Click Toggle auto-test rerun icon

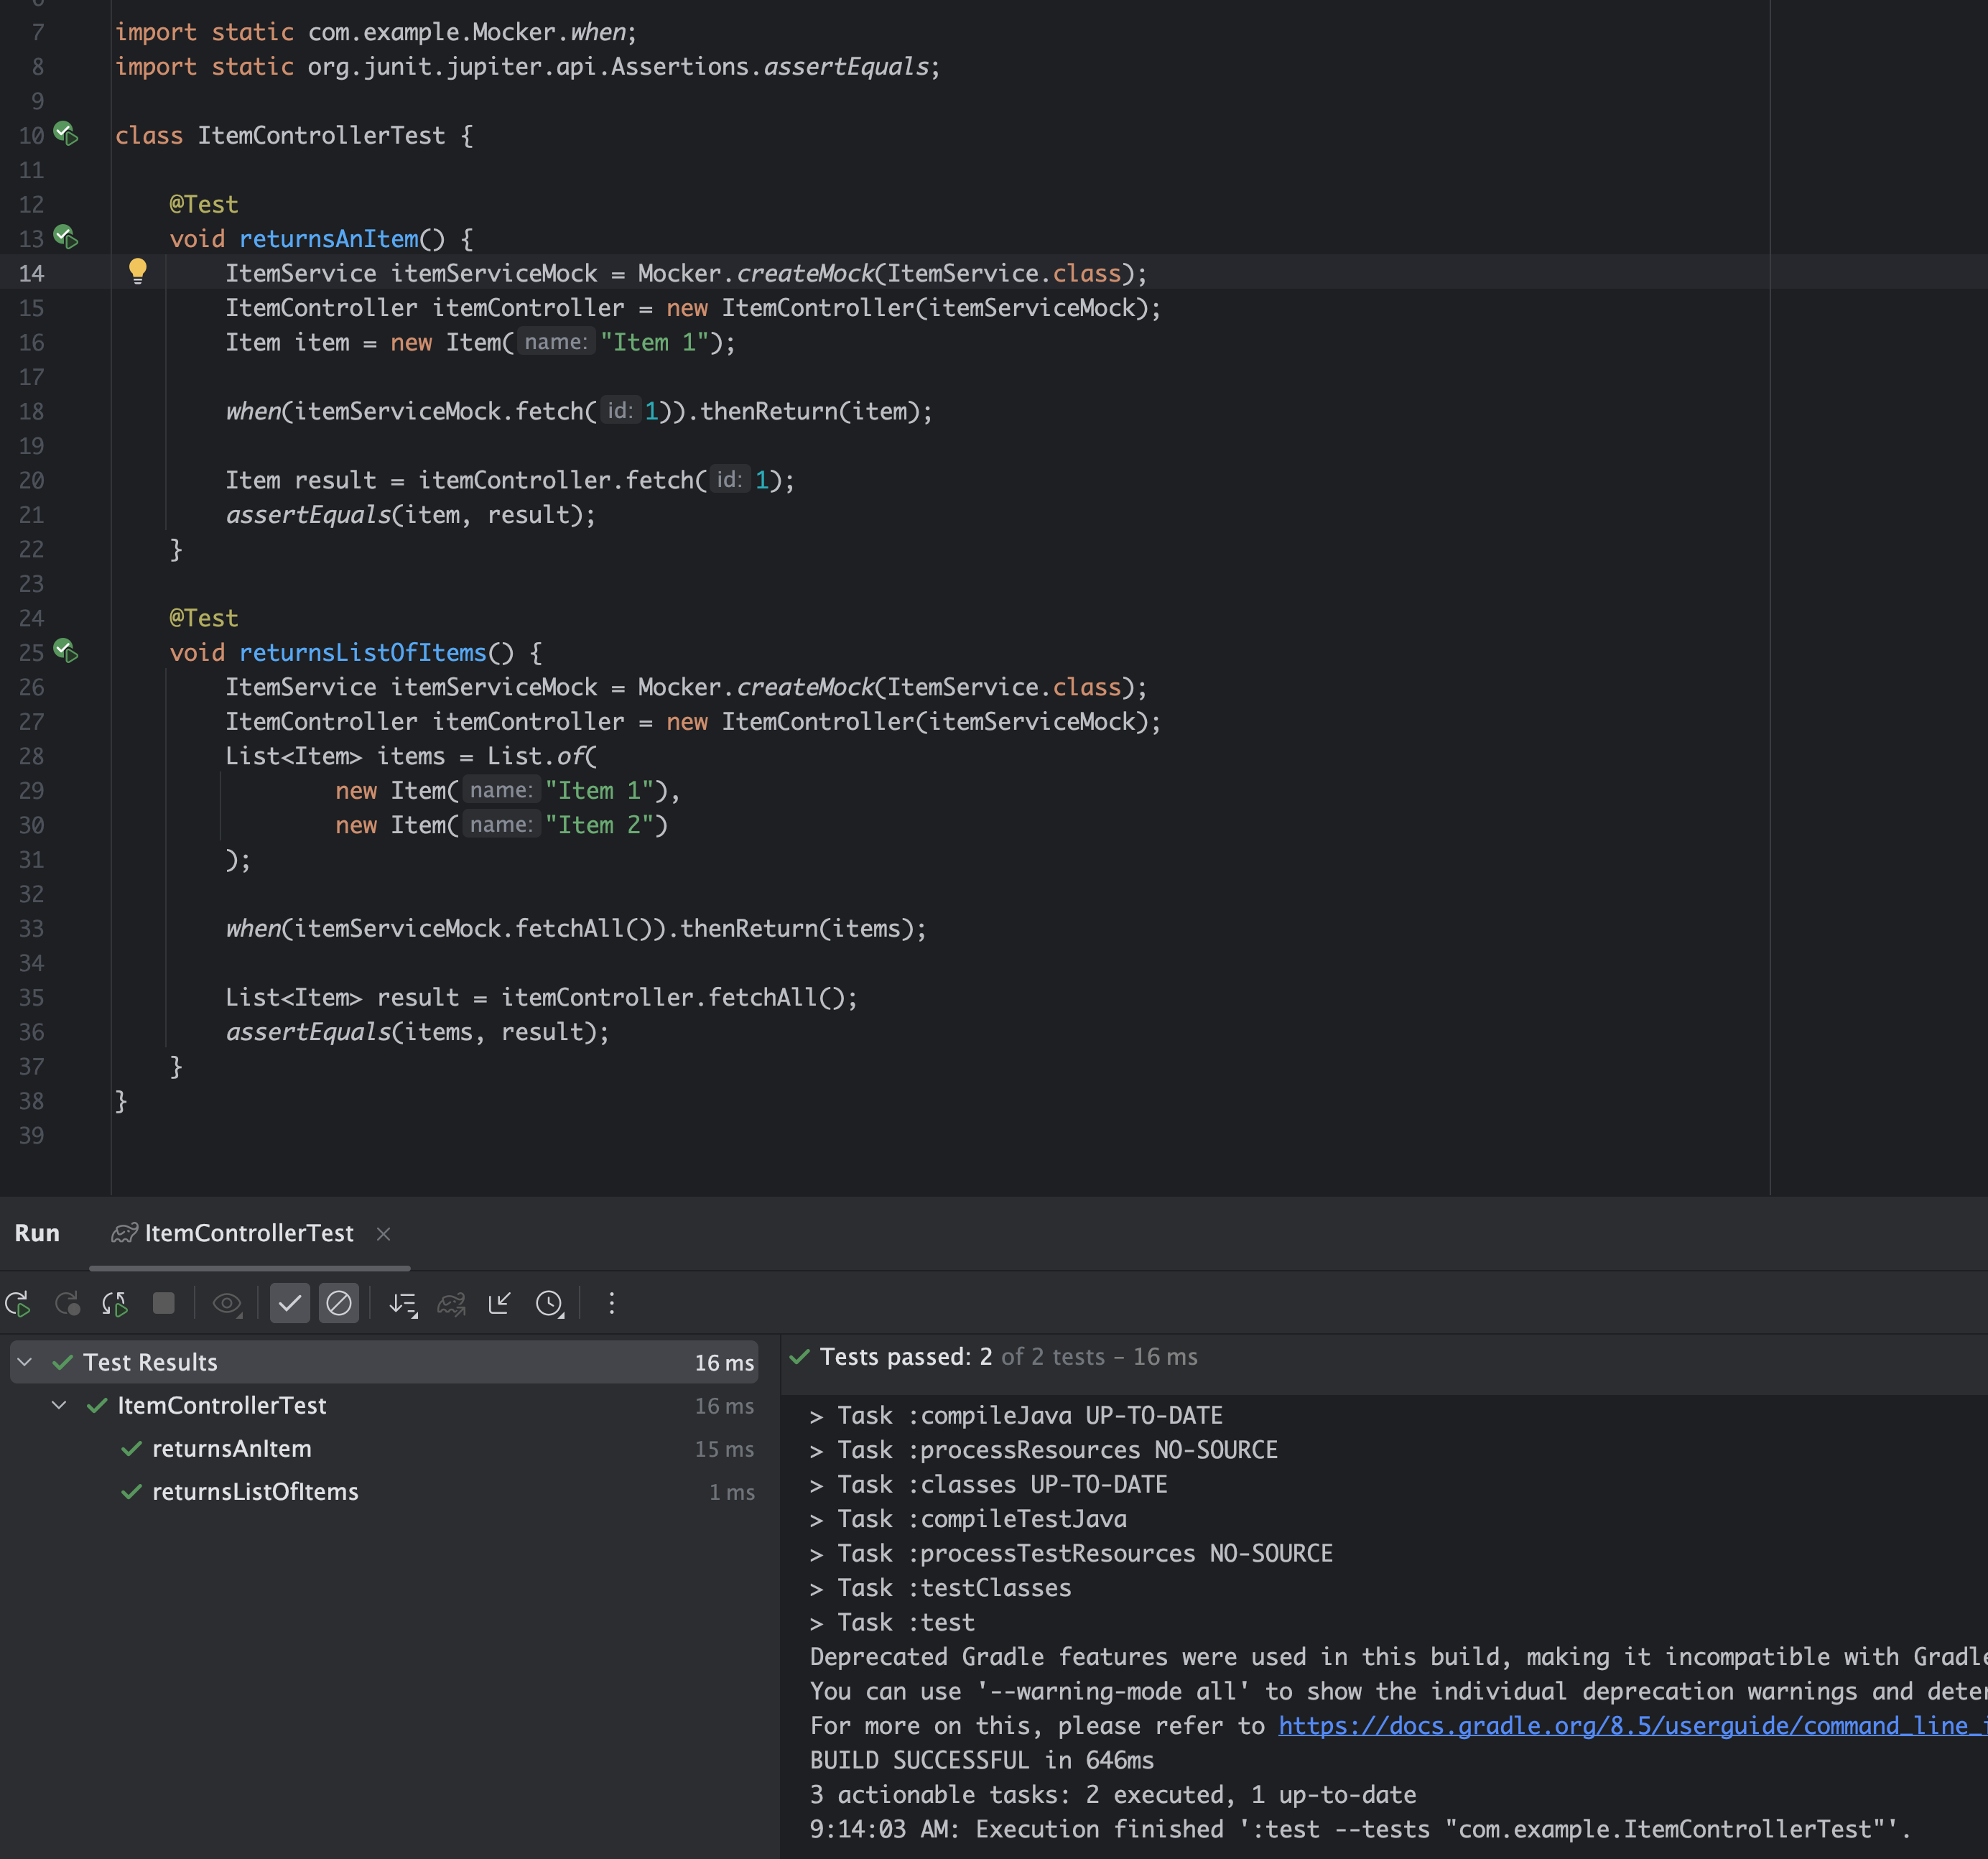115,1304
